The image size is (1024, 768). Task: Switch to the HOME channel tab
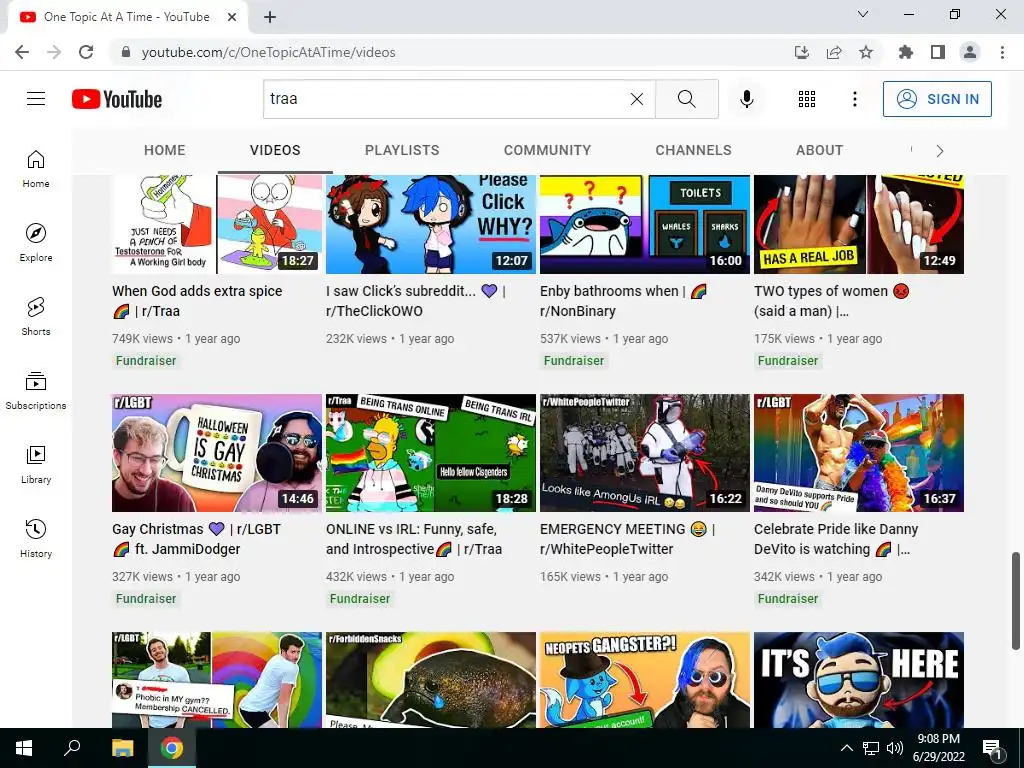pos(165,150)
